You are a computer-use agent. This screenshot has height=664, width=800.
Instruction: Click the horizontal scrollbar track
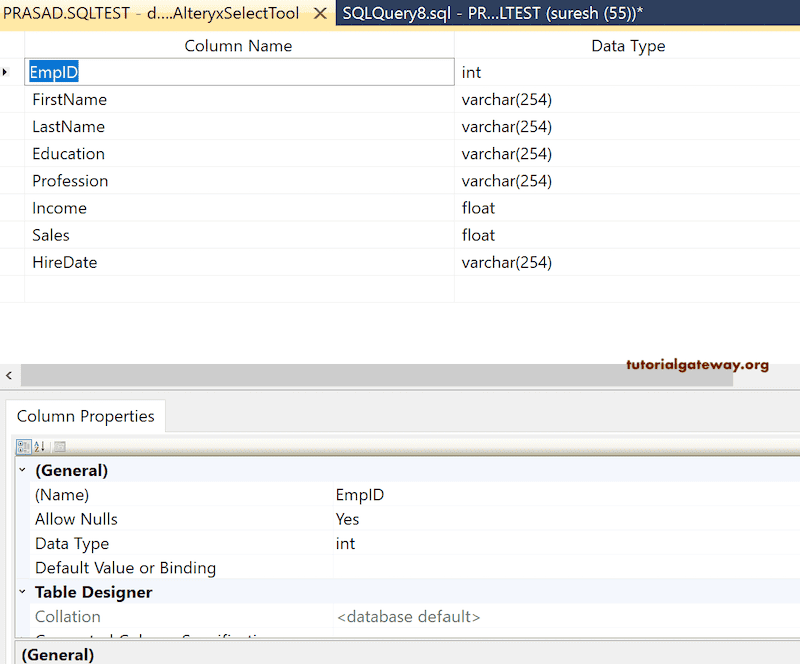[400, 375]
